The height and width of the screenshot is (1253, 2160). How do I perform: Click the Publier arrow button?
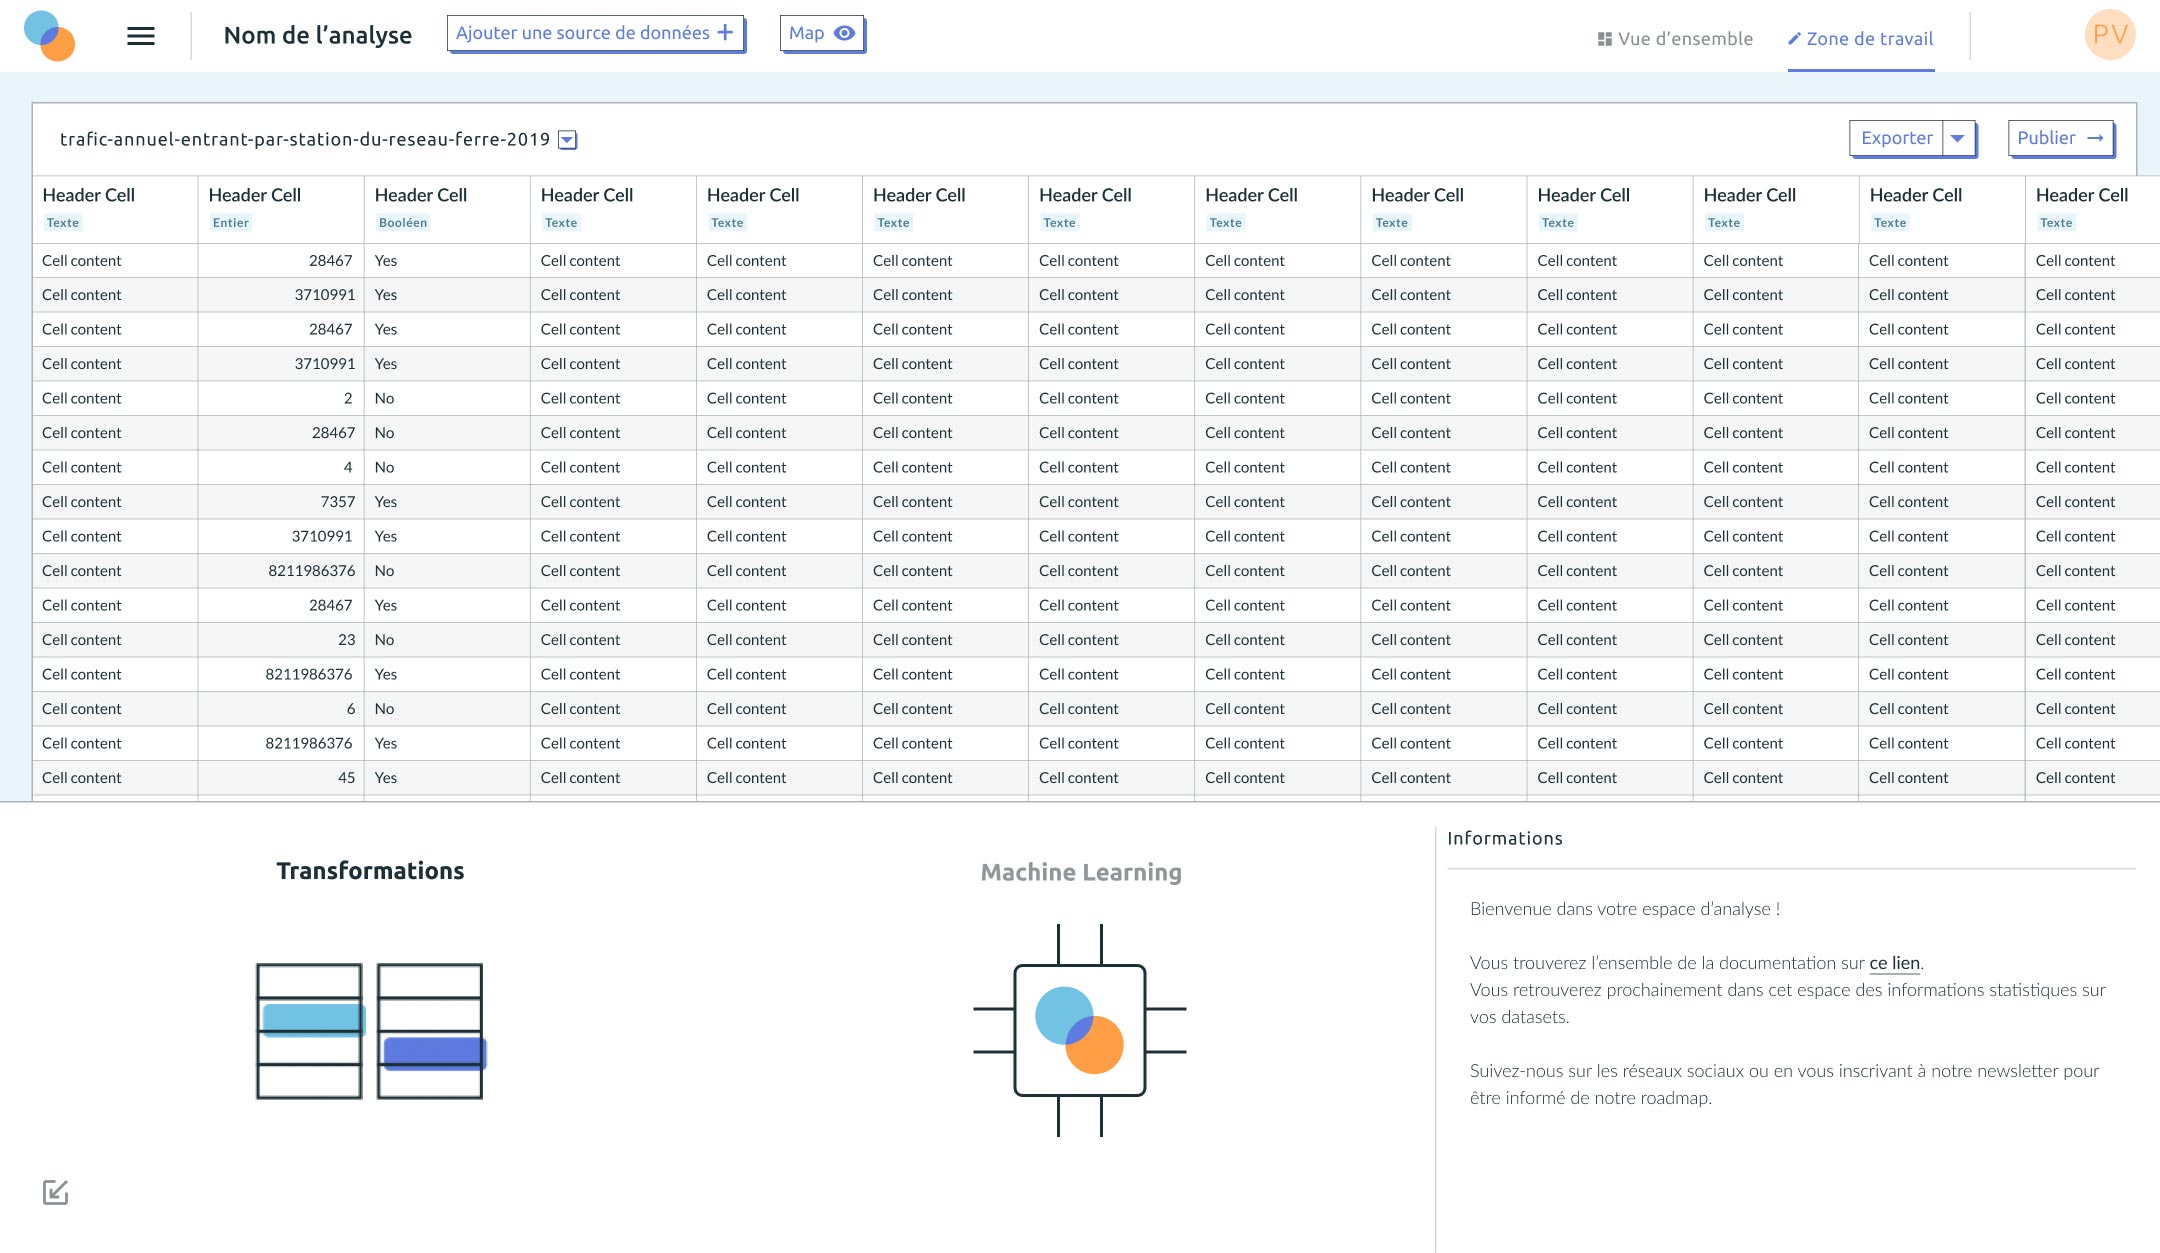[2060, 138]
